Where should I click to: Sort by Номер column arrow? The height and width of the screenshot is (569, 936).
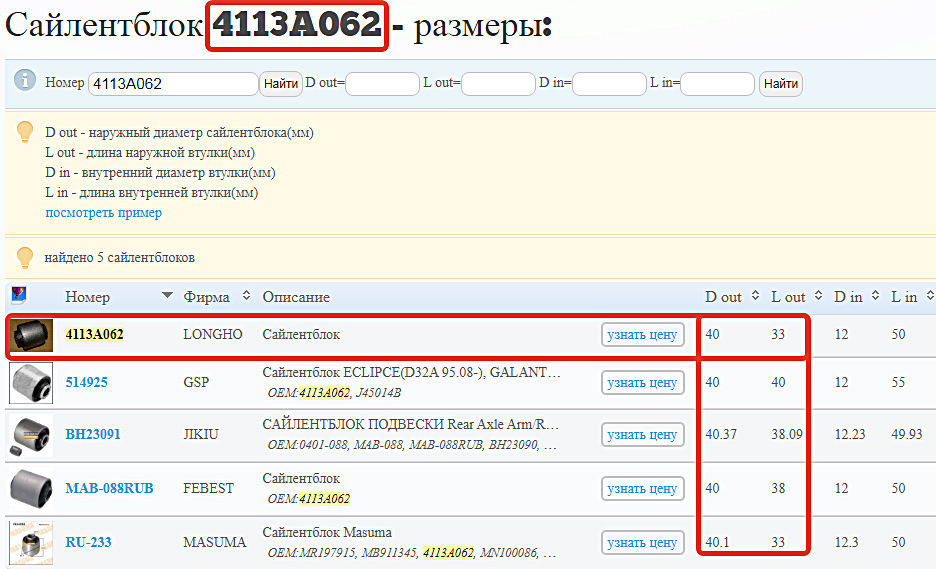pos(168,295)
